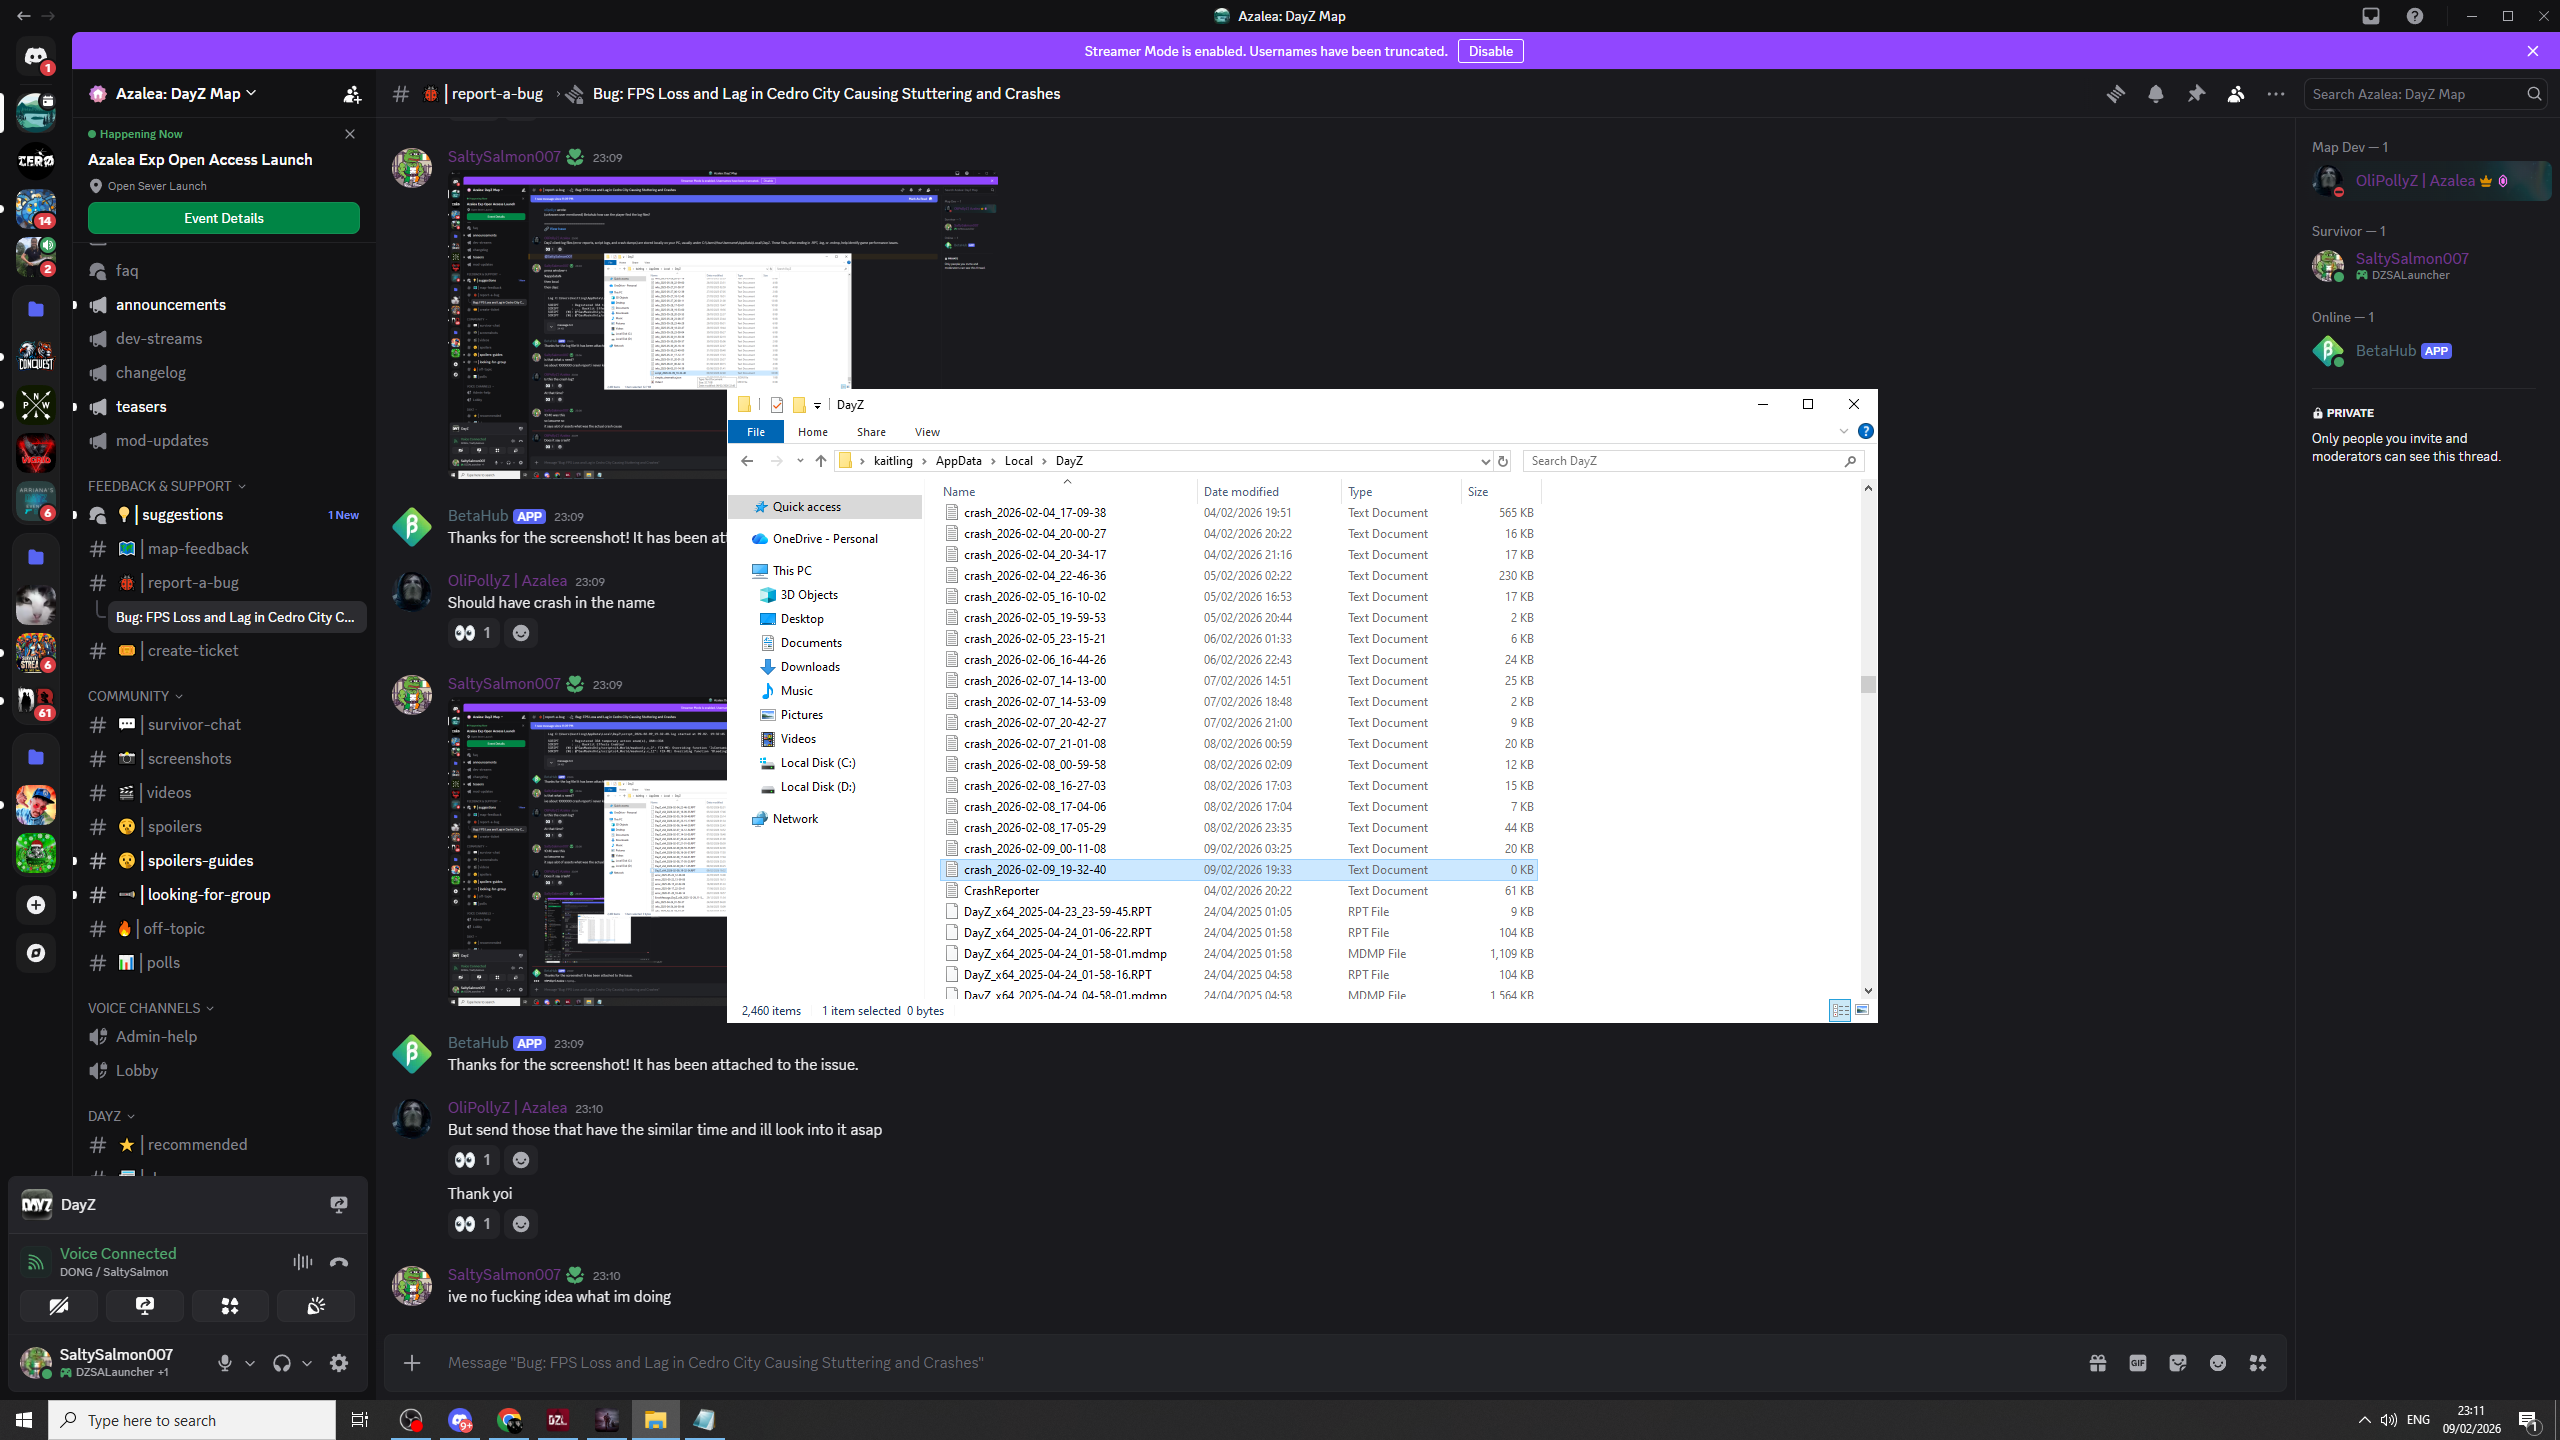Image resolution: width=2560 pixels, height=1440 pixels.
Task: Toggle camera on in voice panel
Action: 59,1306
